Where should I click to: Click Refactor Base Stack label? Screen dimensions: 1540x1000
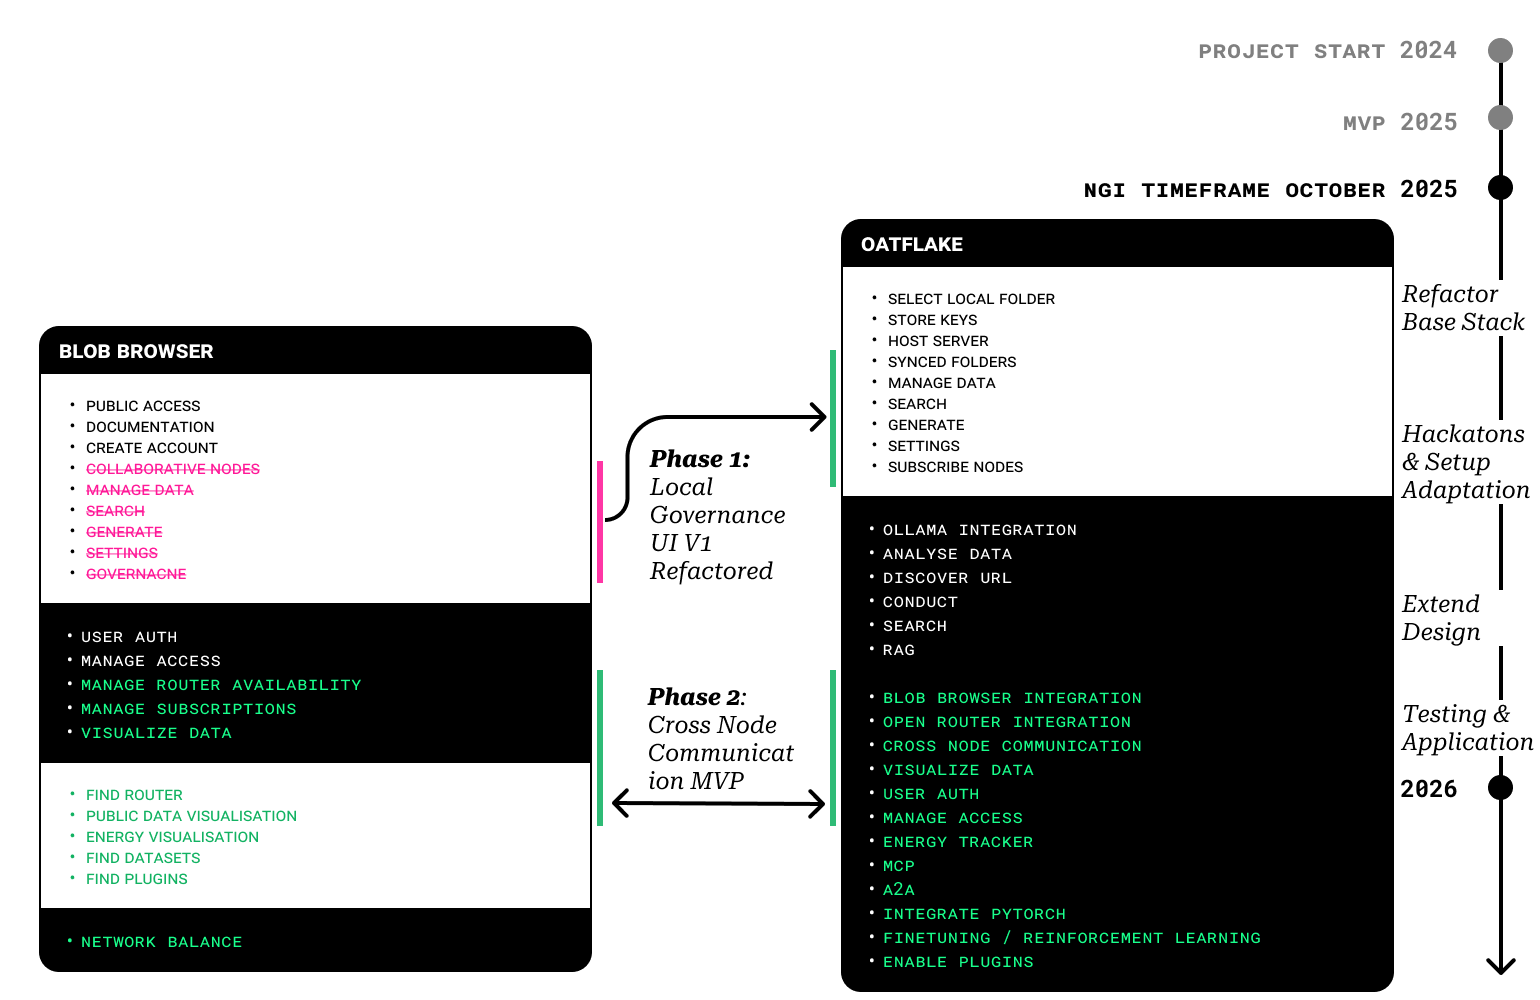(x=1463, y=308)
